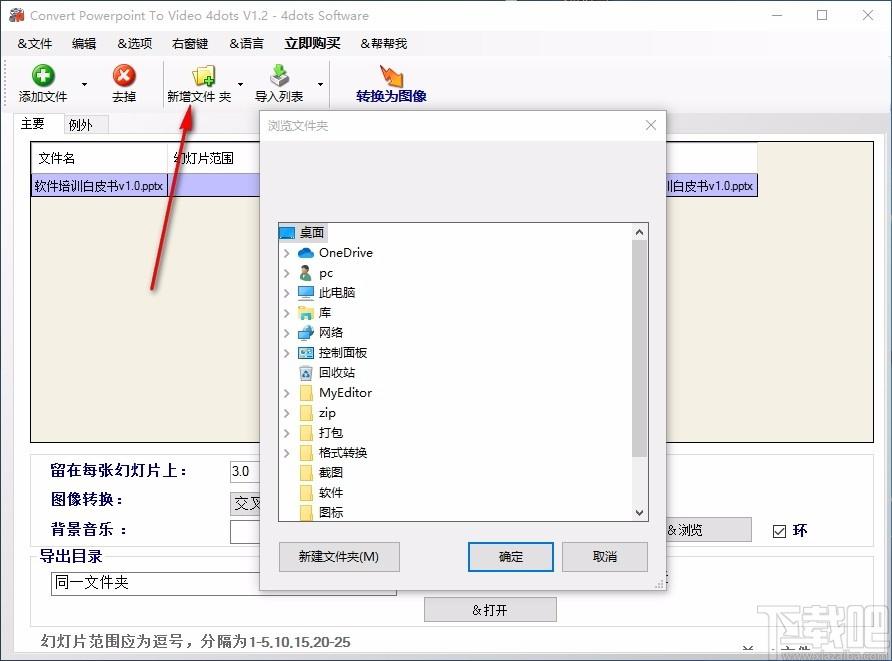Click the 确定 button
892x661 pixels.
coord(510,556)
